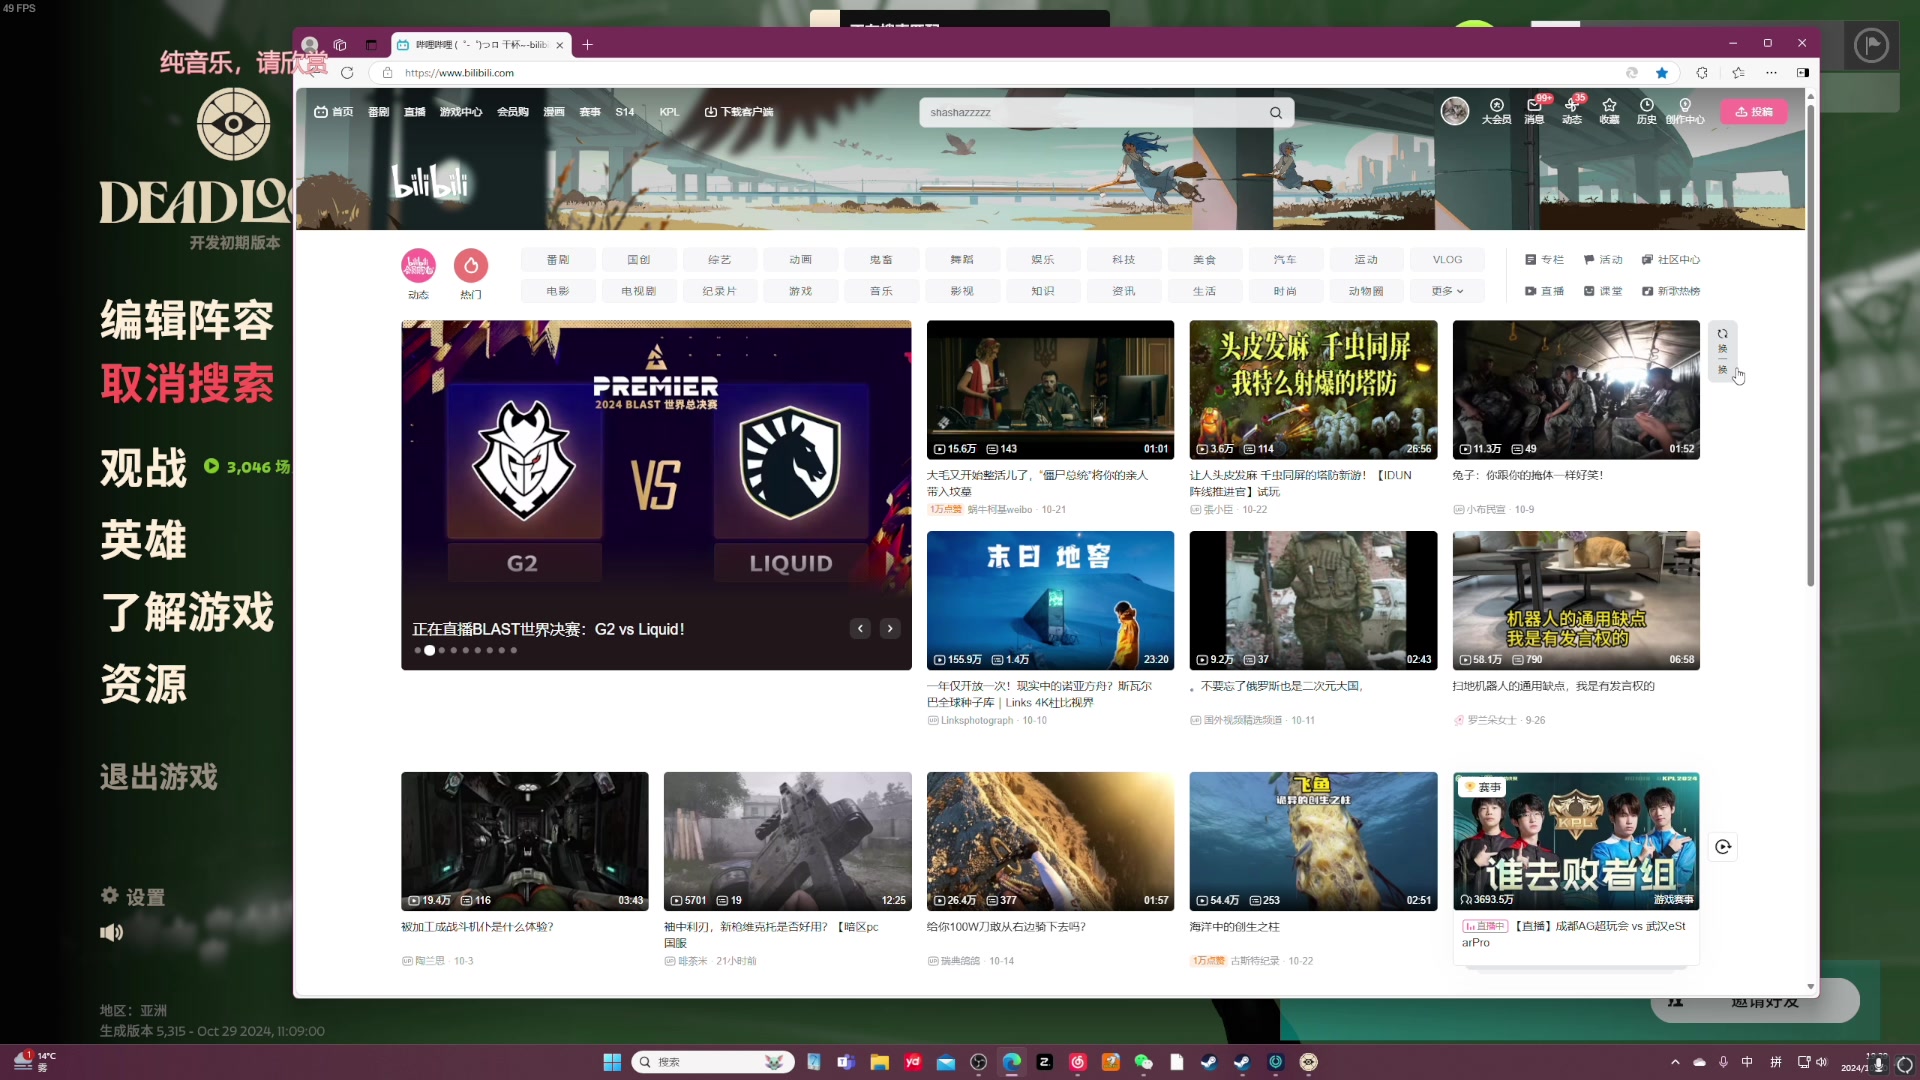Click the uploader name Linksphotograph
Image resolution: width=1920 pixels, height=1080 pixels.
(x=977, y=720)
